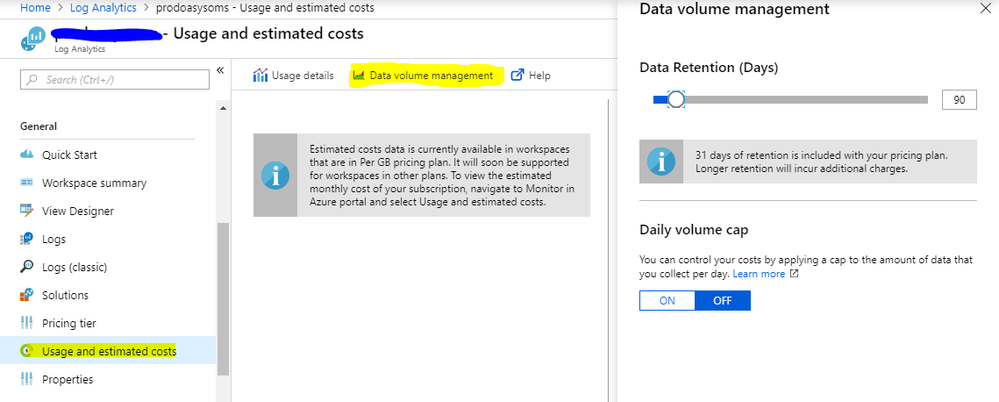Open Help from the toolbar
Screen dimensions: 999x402
(531, 75)
